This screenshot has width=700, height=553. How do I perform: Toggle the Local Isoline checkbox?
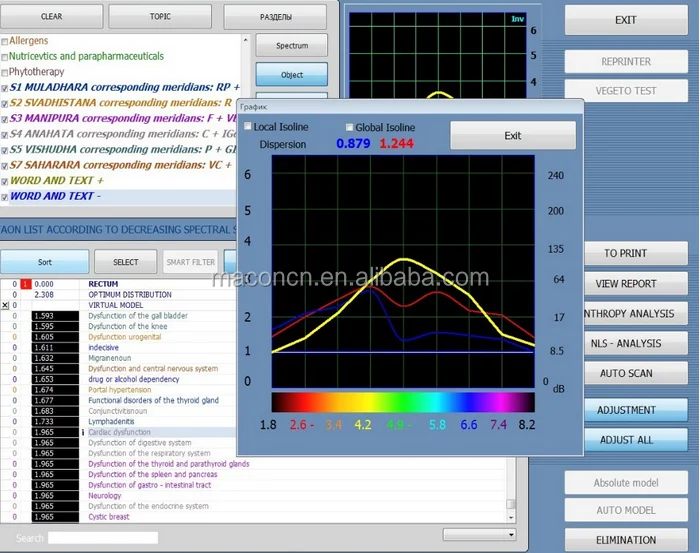248,127
